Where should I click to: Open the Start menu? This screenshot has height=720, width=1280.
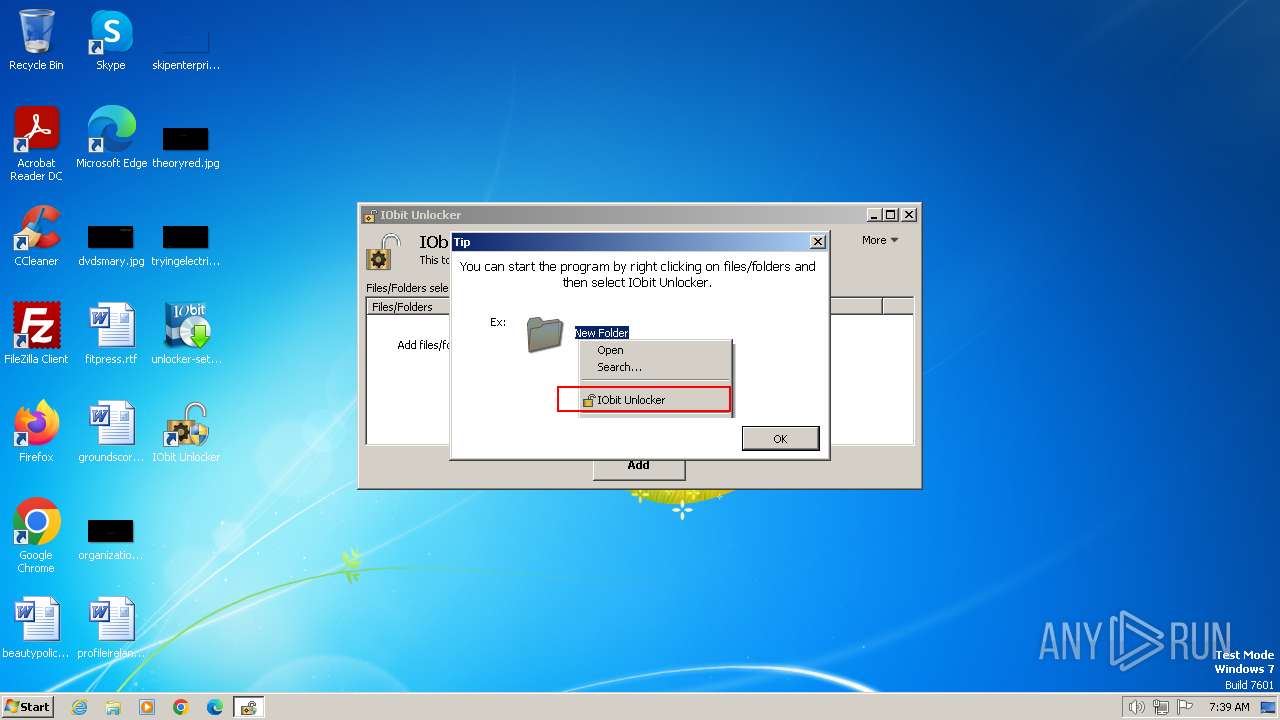(28, 706)
